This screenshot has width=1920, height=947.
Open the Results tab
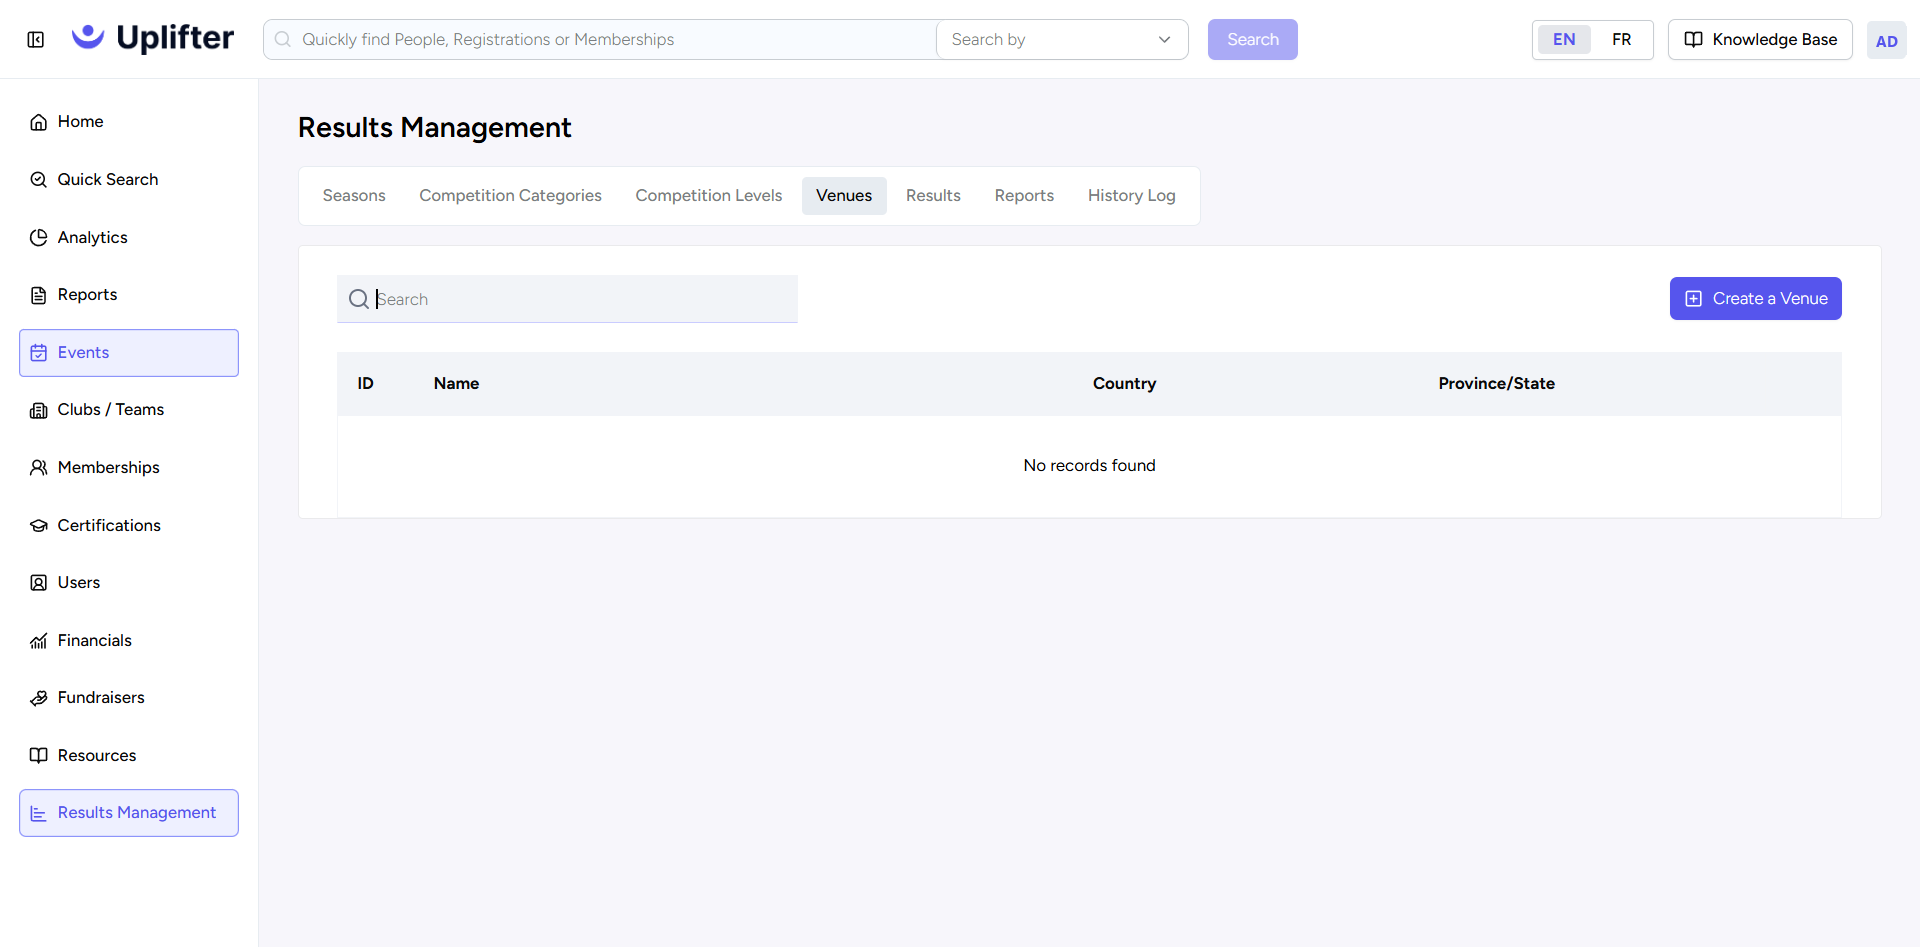pyautogui.click(x=933, y=196)
